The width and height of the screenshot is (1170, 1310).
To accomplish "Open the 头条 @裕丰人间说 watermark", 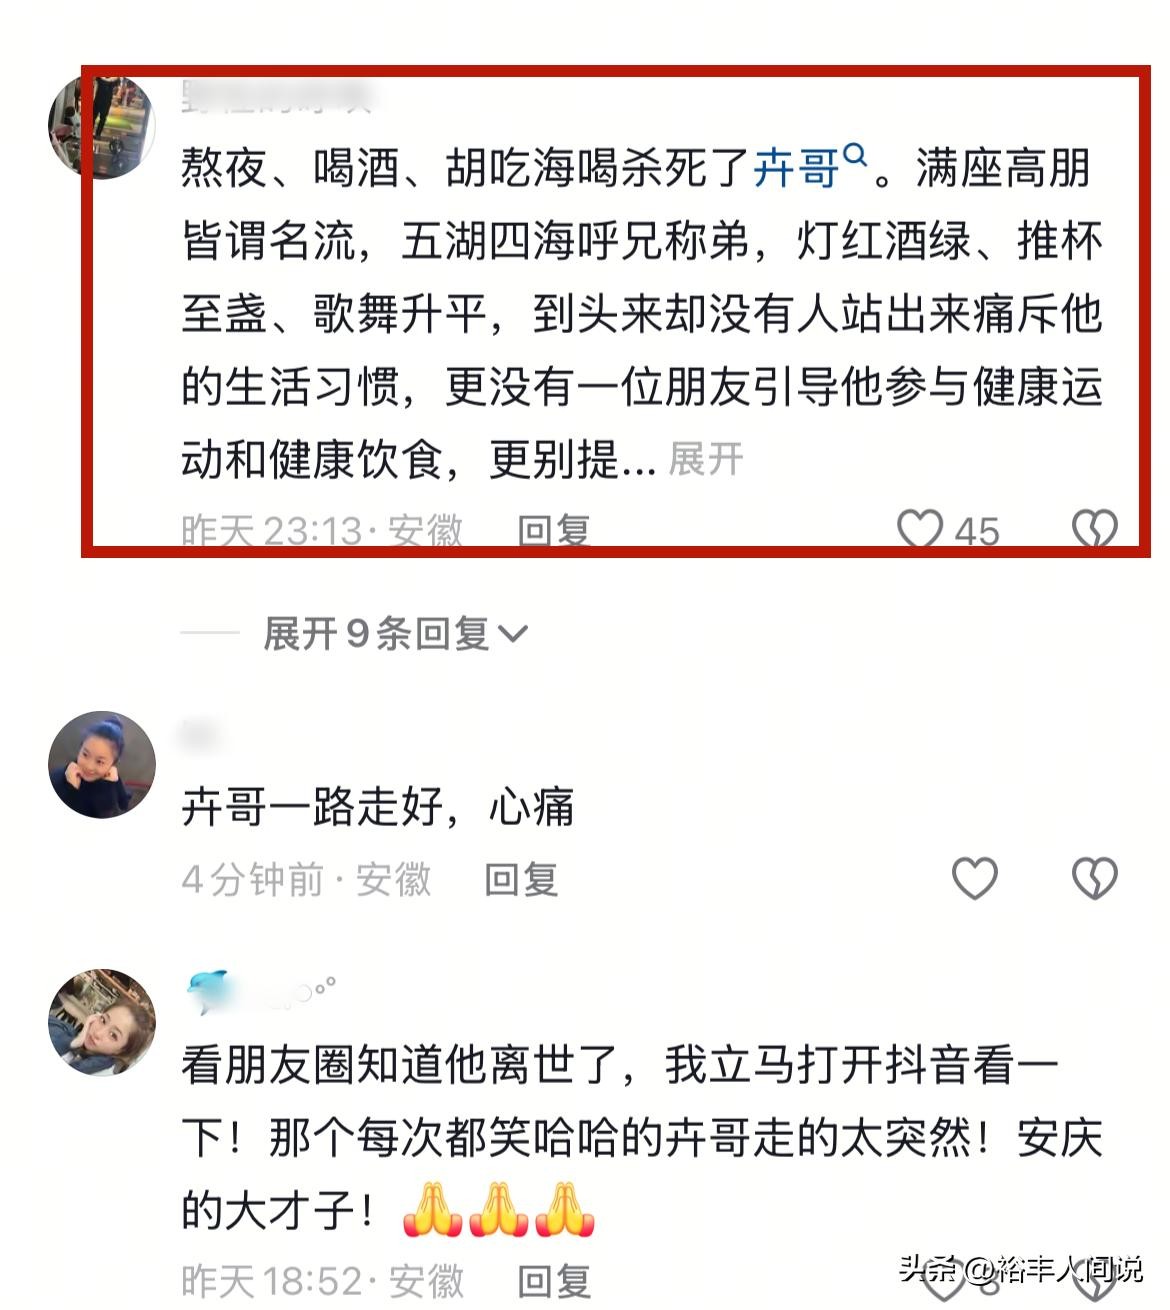I will point(1020,1269).
